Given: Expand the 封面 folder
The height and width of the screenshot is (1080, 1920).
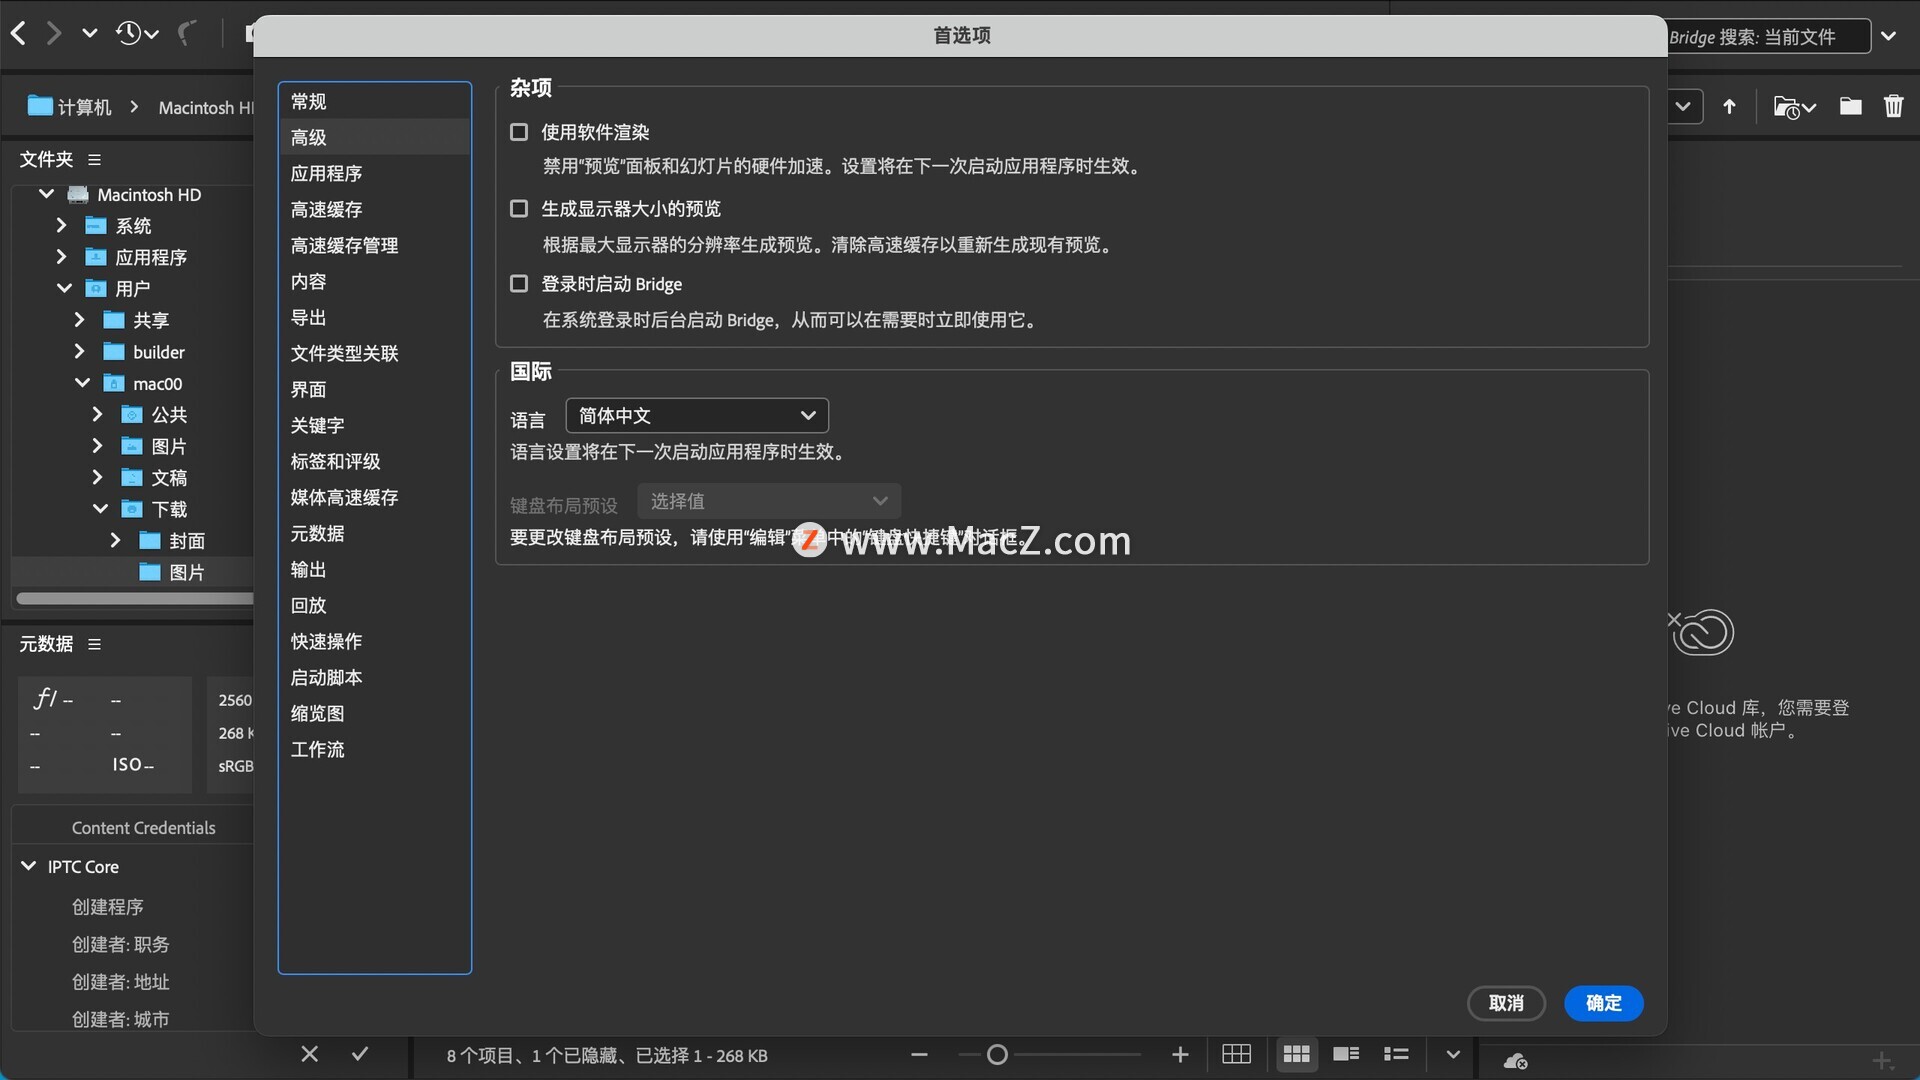Looking at the screenshot, I should click(116, 540).
